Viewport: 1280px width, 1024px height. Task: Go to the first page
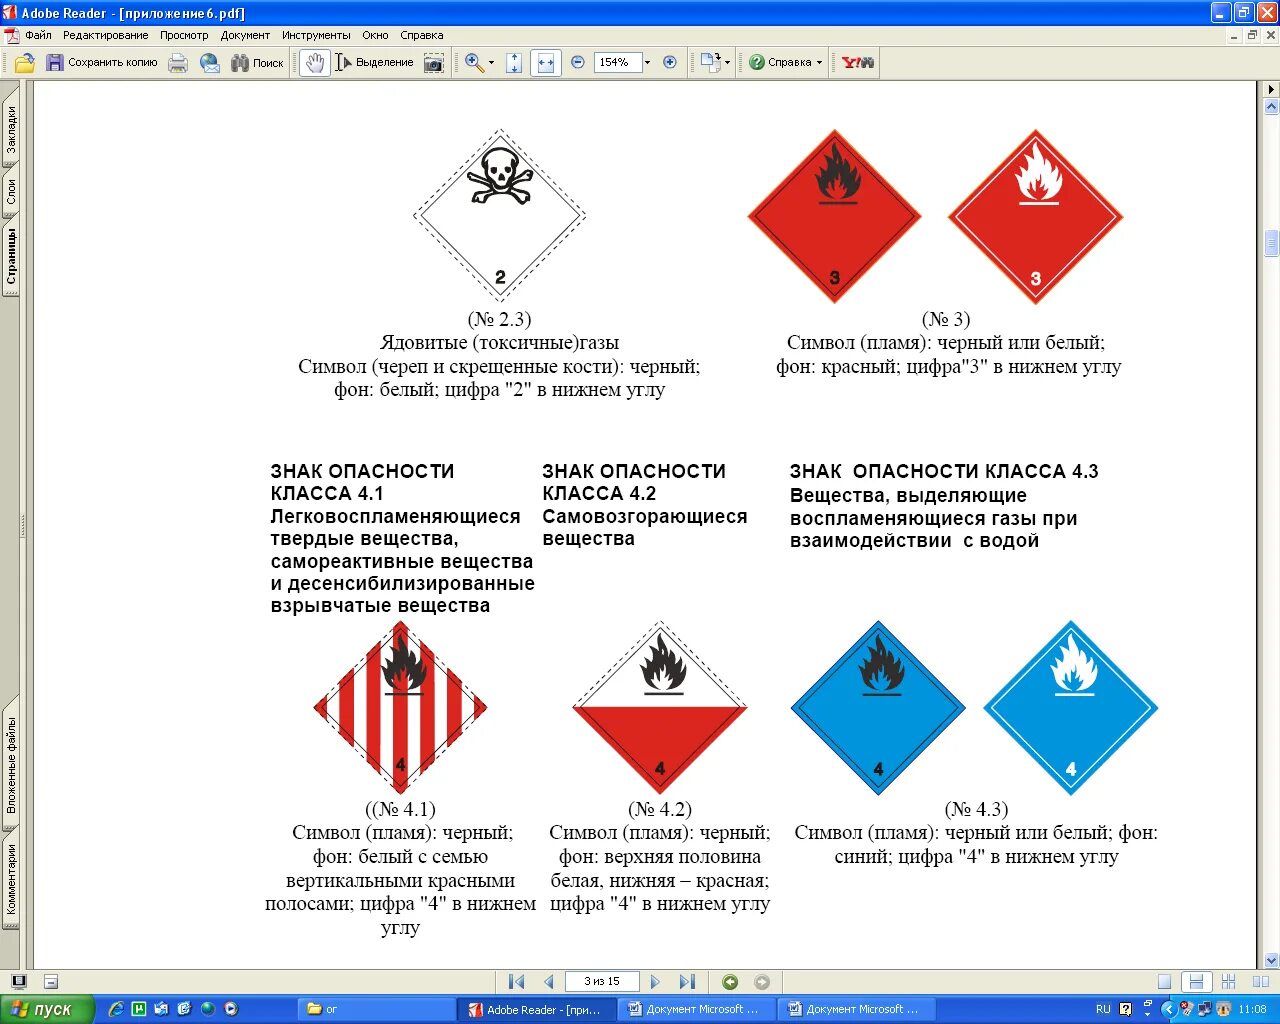(516, 982)
